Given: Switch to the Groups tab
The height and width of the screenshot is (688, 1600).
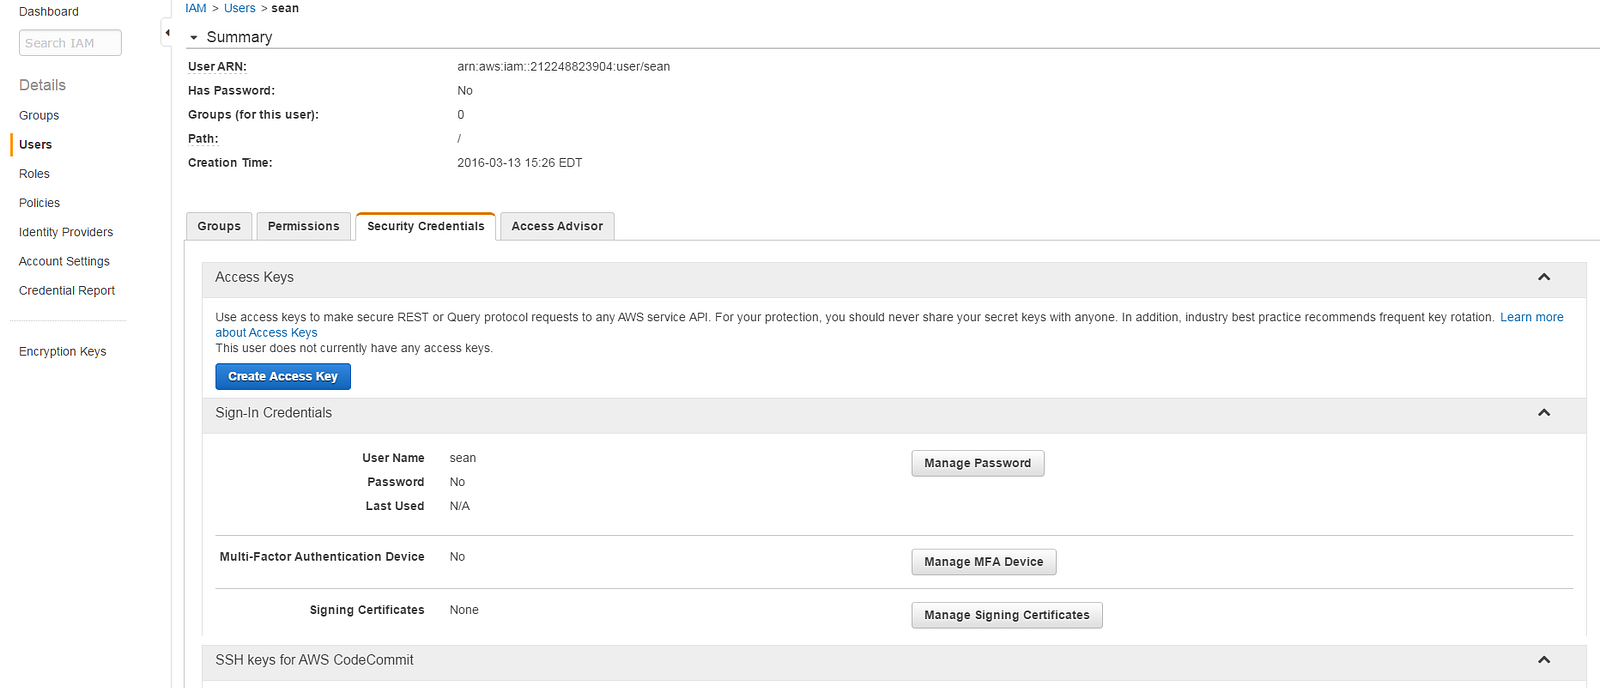Looking at the screenshot, I should click(219, 227).
